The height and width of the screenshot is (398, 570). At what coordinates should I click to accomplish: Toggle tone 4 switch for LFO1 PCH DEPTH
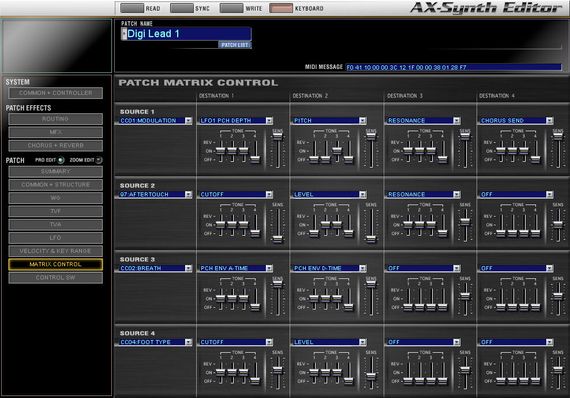[255, 159]
